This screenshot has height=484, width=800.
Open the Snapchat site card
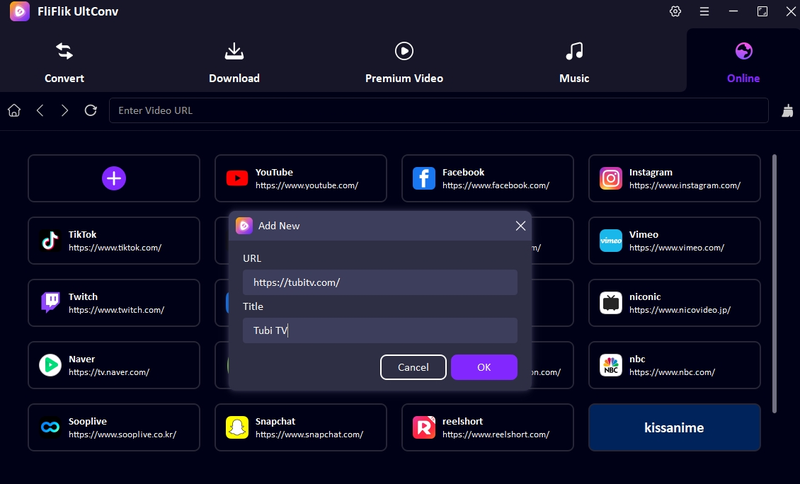(301, 427)
